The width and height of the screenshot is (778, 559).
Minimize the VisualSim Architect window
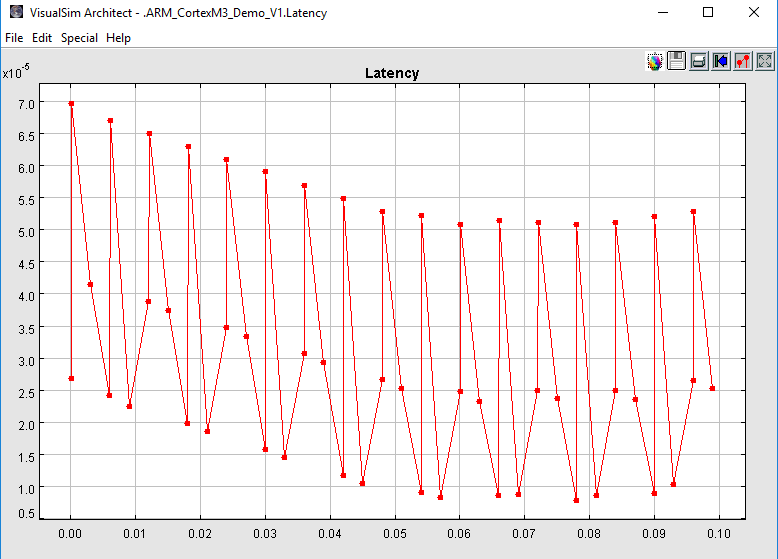(x=662, y=13)
